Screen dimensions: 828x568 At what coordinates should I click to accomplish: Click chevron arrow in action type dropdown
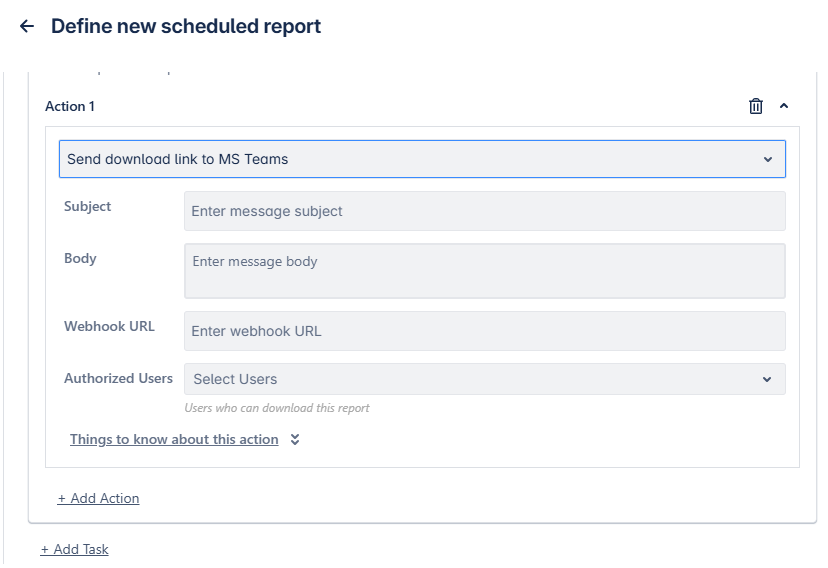click(x=767, y=159)
